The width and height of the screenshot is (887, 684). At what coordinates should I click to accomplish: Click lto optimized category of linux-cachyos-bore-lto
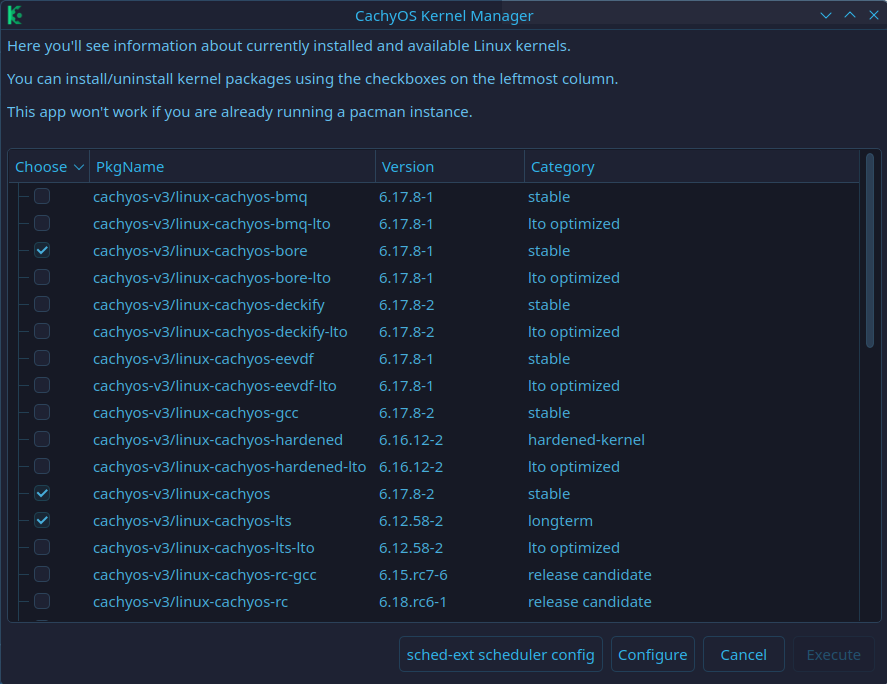coord(574,278)
